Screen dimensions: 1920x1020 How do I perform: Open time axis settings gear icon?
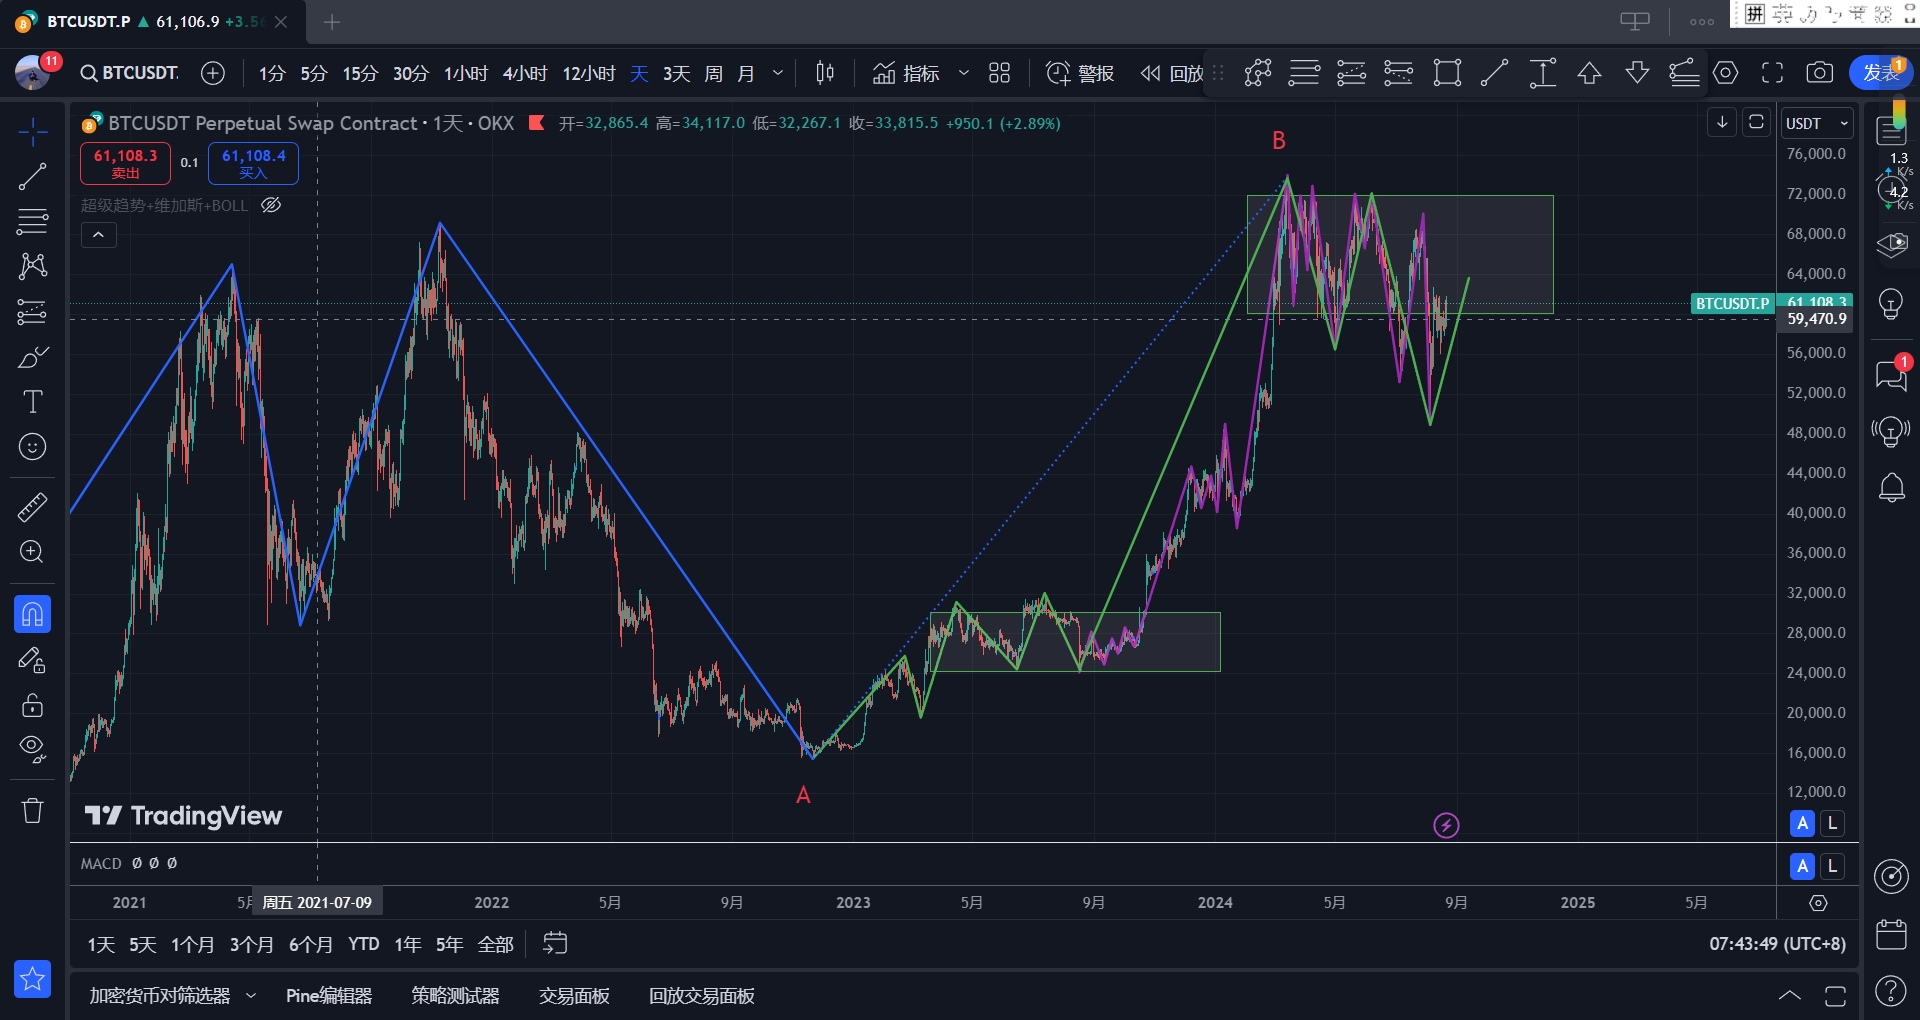(1818, 903)
